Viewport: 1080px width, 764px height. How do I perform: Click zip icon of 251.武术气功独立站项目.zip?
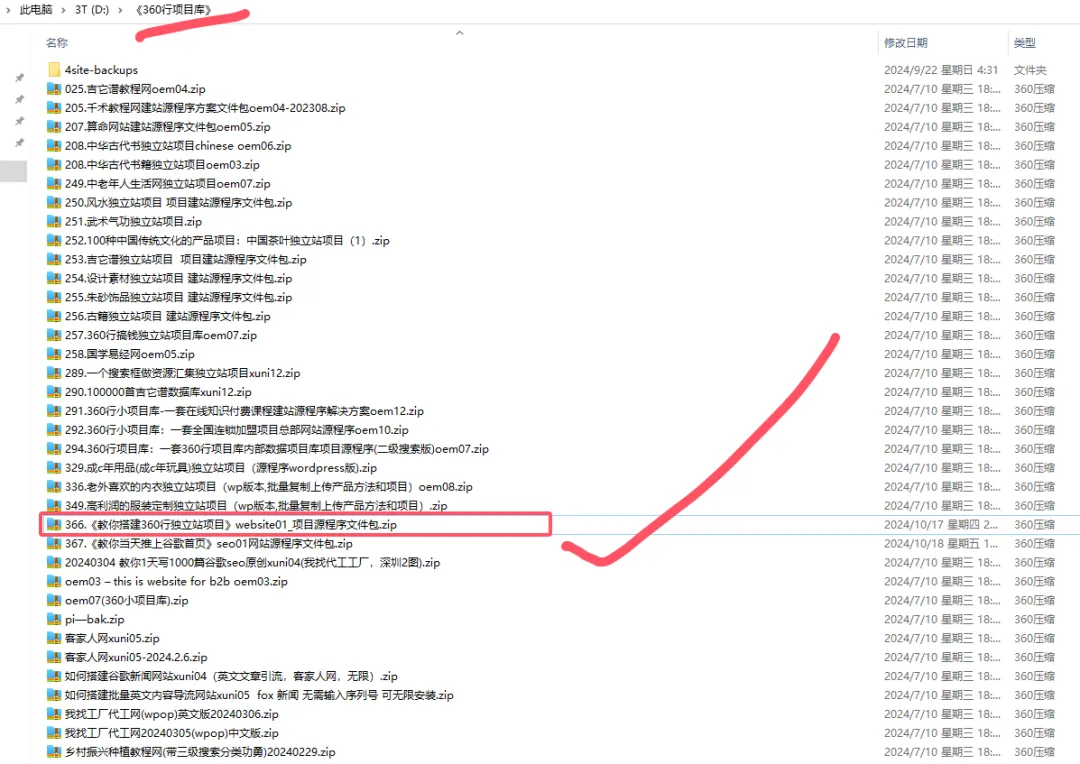pyautogui.click(x=54, y=221)
